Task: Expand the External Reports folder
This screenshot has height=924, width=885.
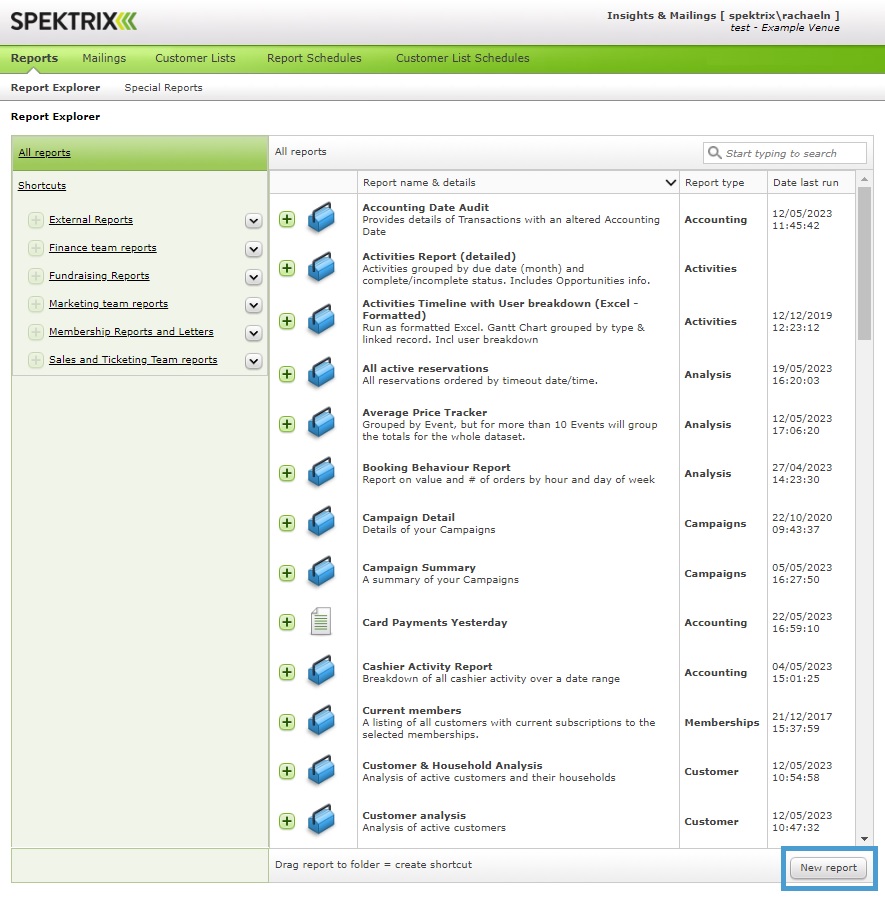Action: click(x=36, y=220)
